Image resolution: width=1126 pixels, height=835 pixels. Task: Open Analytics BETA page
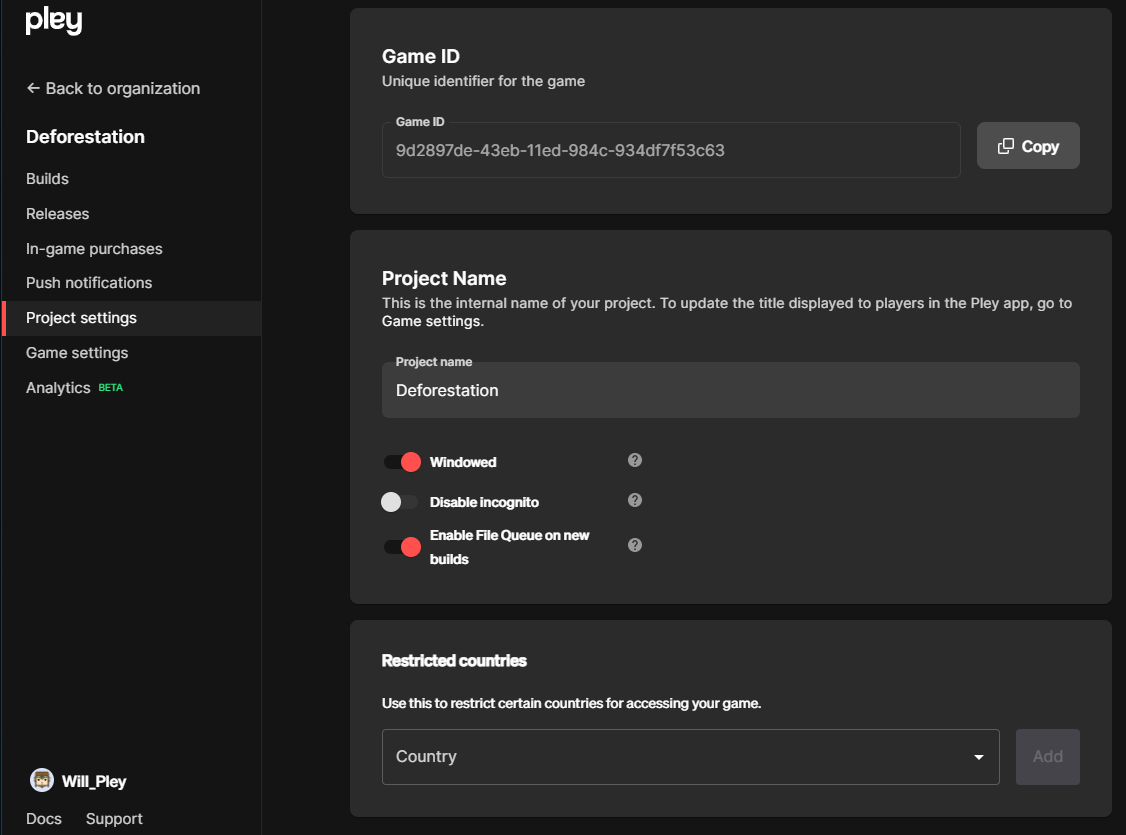click(x=75, y=388)
